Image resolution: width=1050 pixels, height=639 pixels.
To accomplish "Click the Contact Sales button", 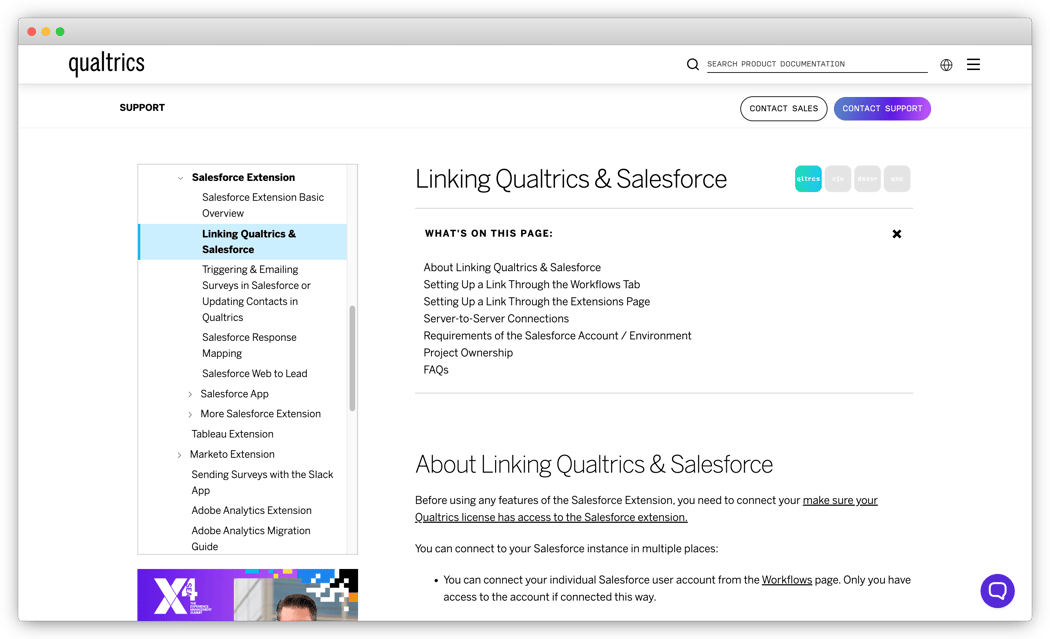I will click(x=783, y=109).
